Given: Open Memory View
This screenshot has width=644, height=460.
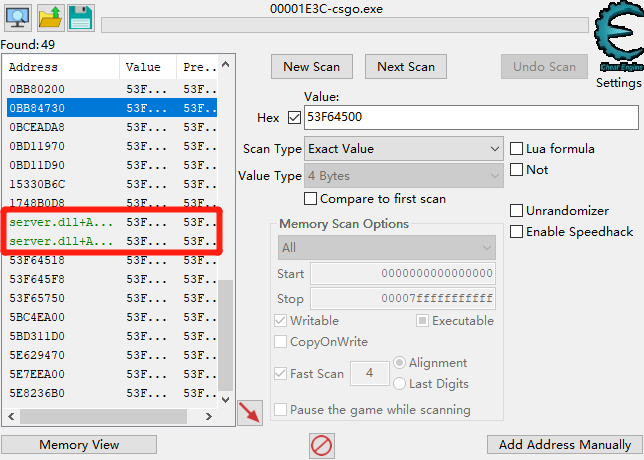Looking at the screenshot, I should click(x=79, y=444).
